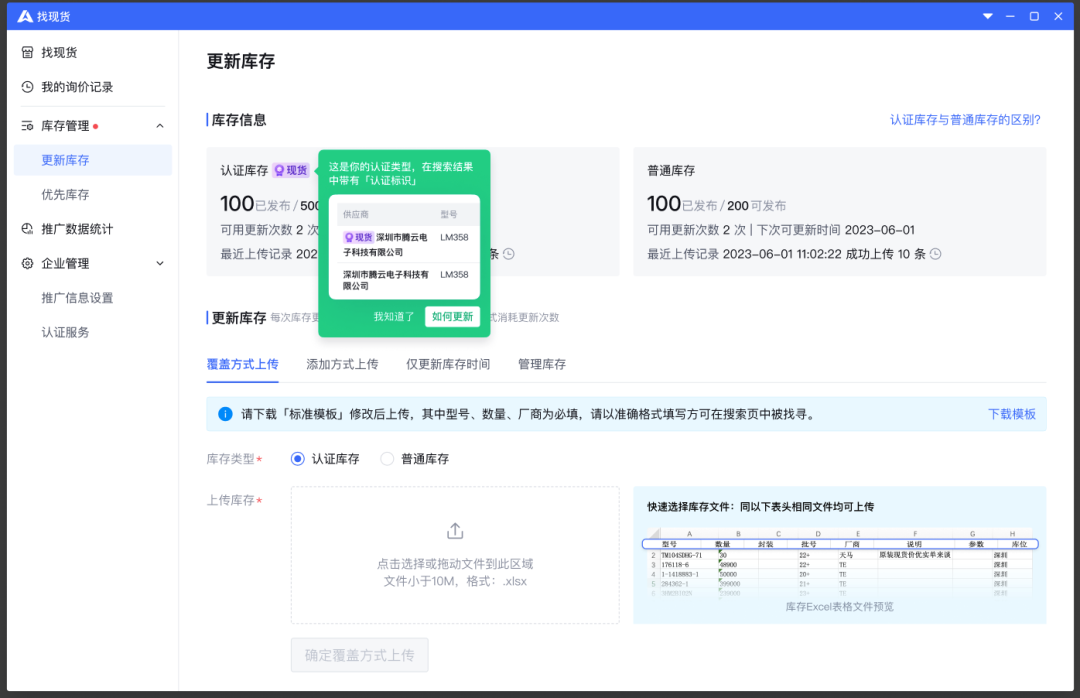Select the 推广数据统计 chart icon
The width and height of the screenshot is (1080, 698).
pyautogui.click(x=28, y=228)
